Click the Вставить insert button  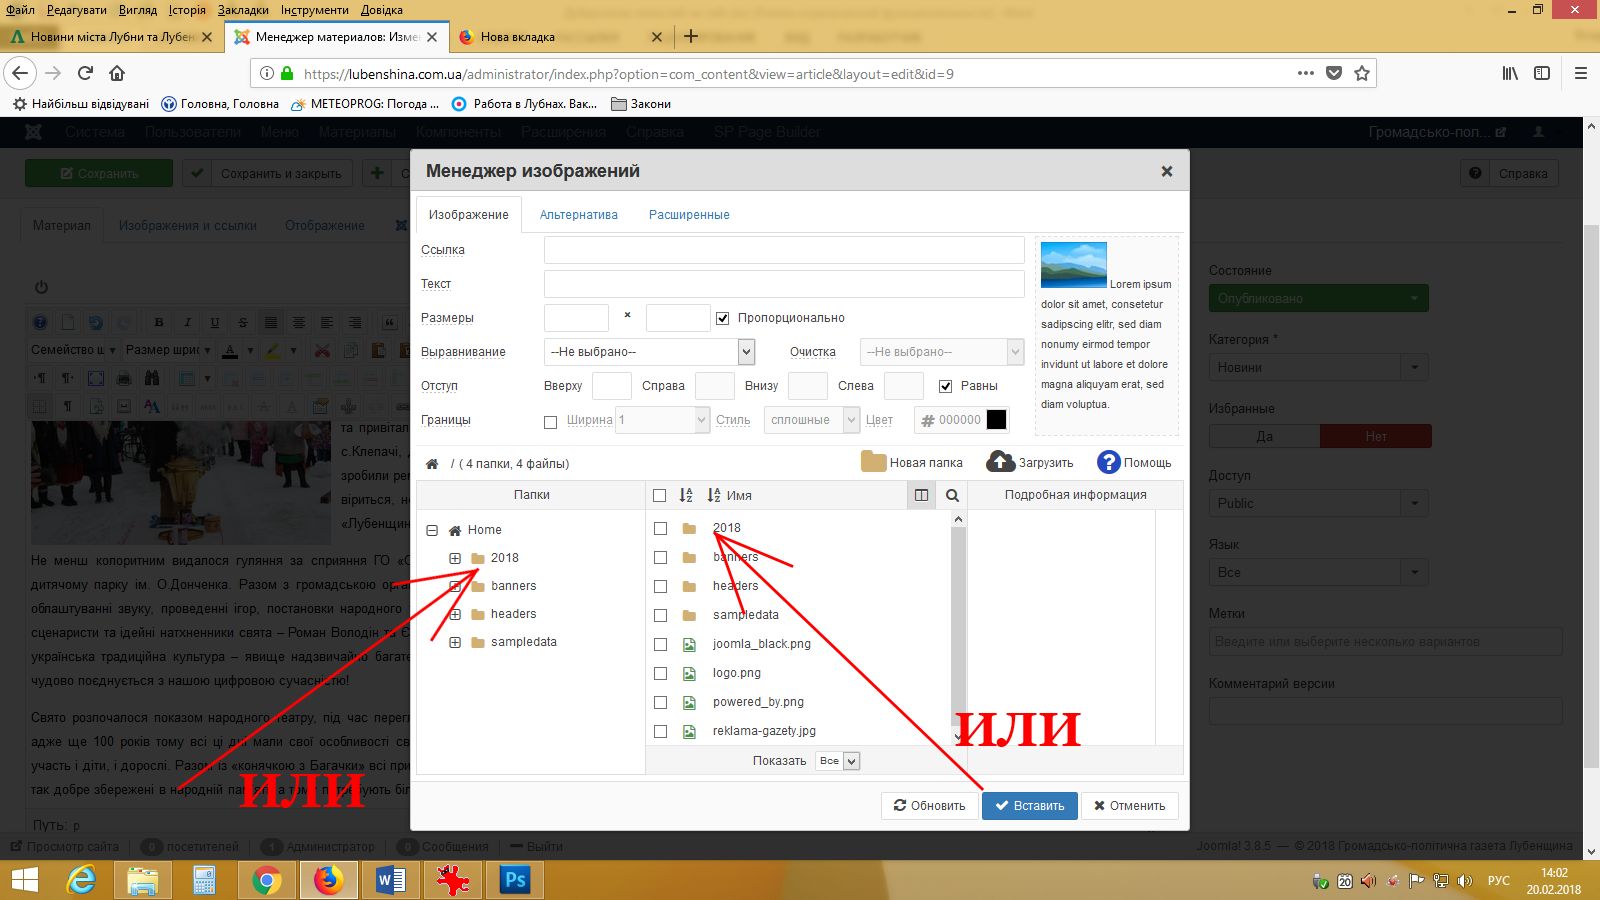click(1030, 806)
